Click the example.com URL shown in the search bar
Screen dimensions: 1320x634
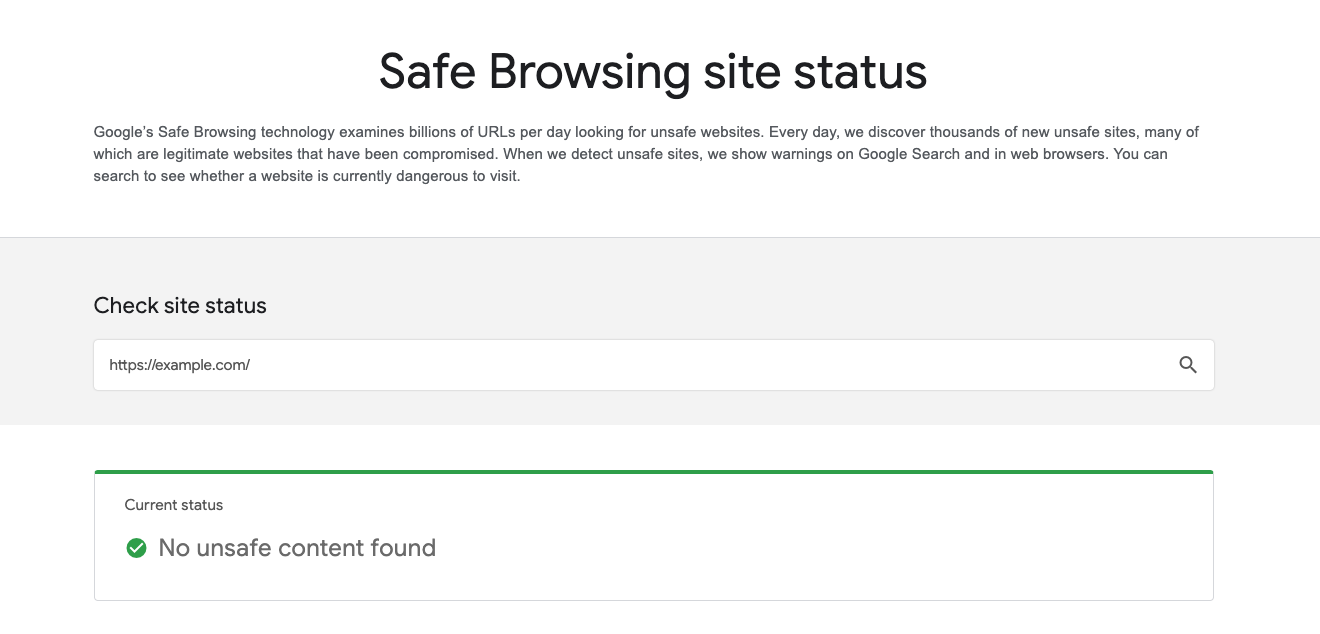[180, 364]
